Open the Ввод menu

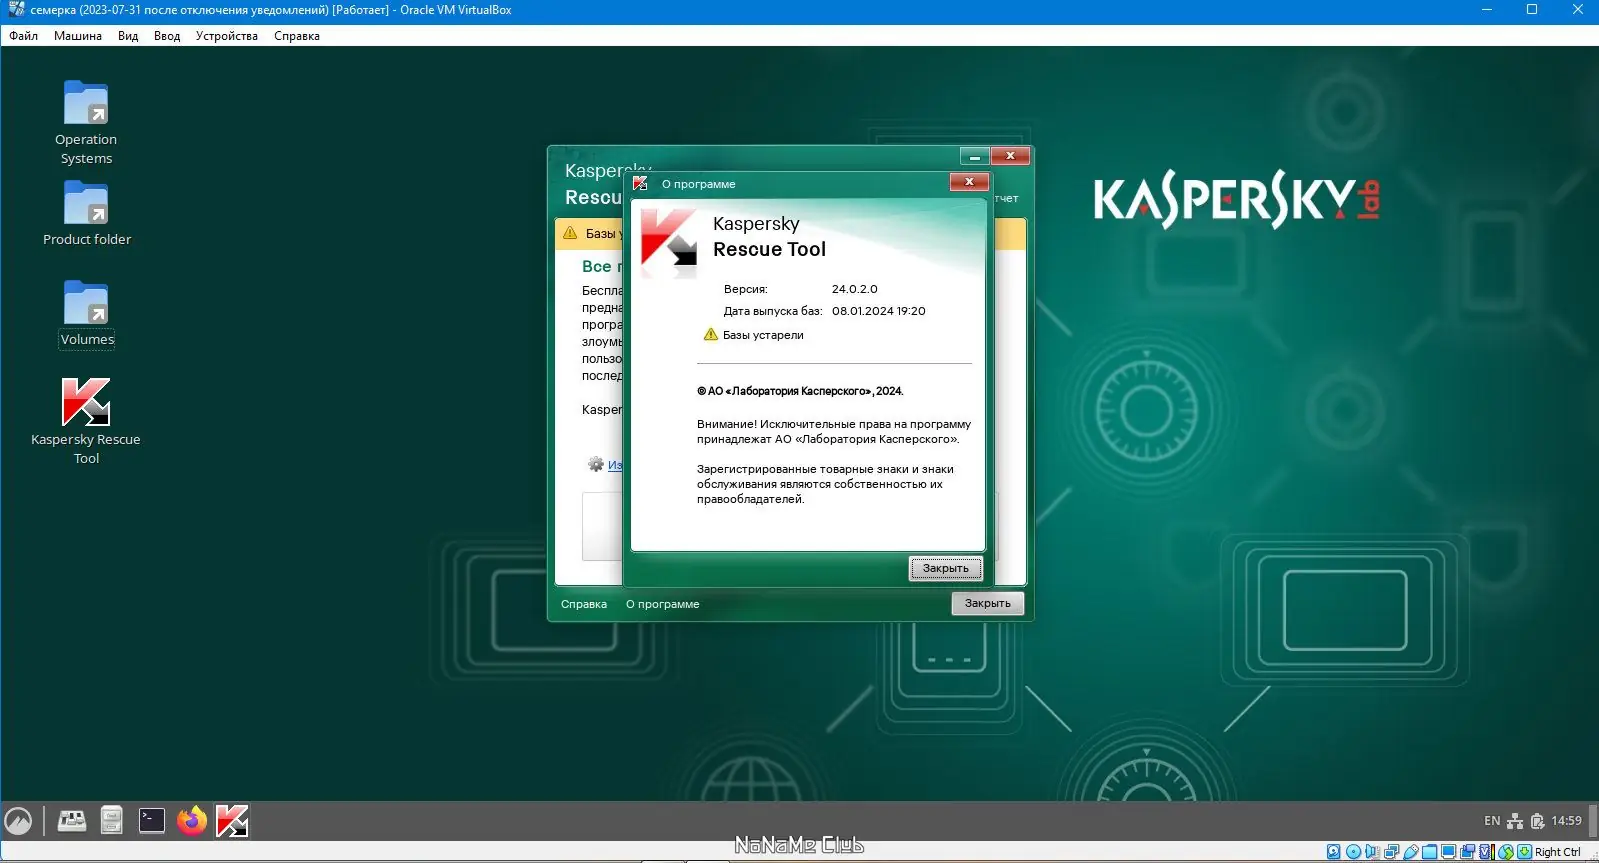point(167,36)
